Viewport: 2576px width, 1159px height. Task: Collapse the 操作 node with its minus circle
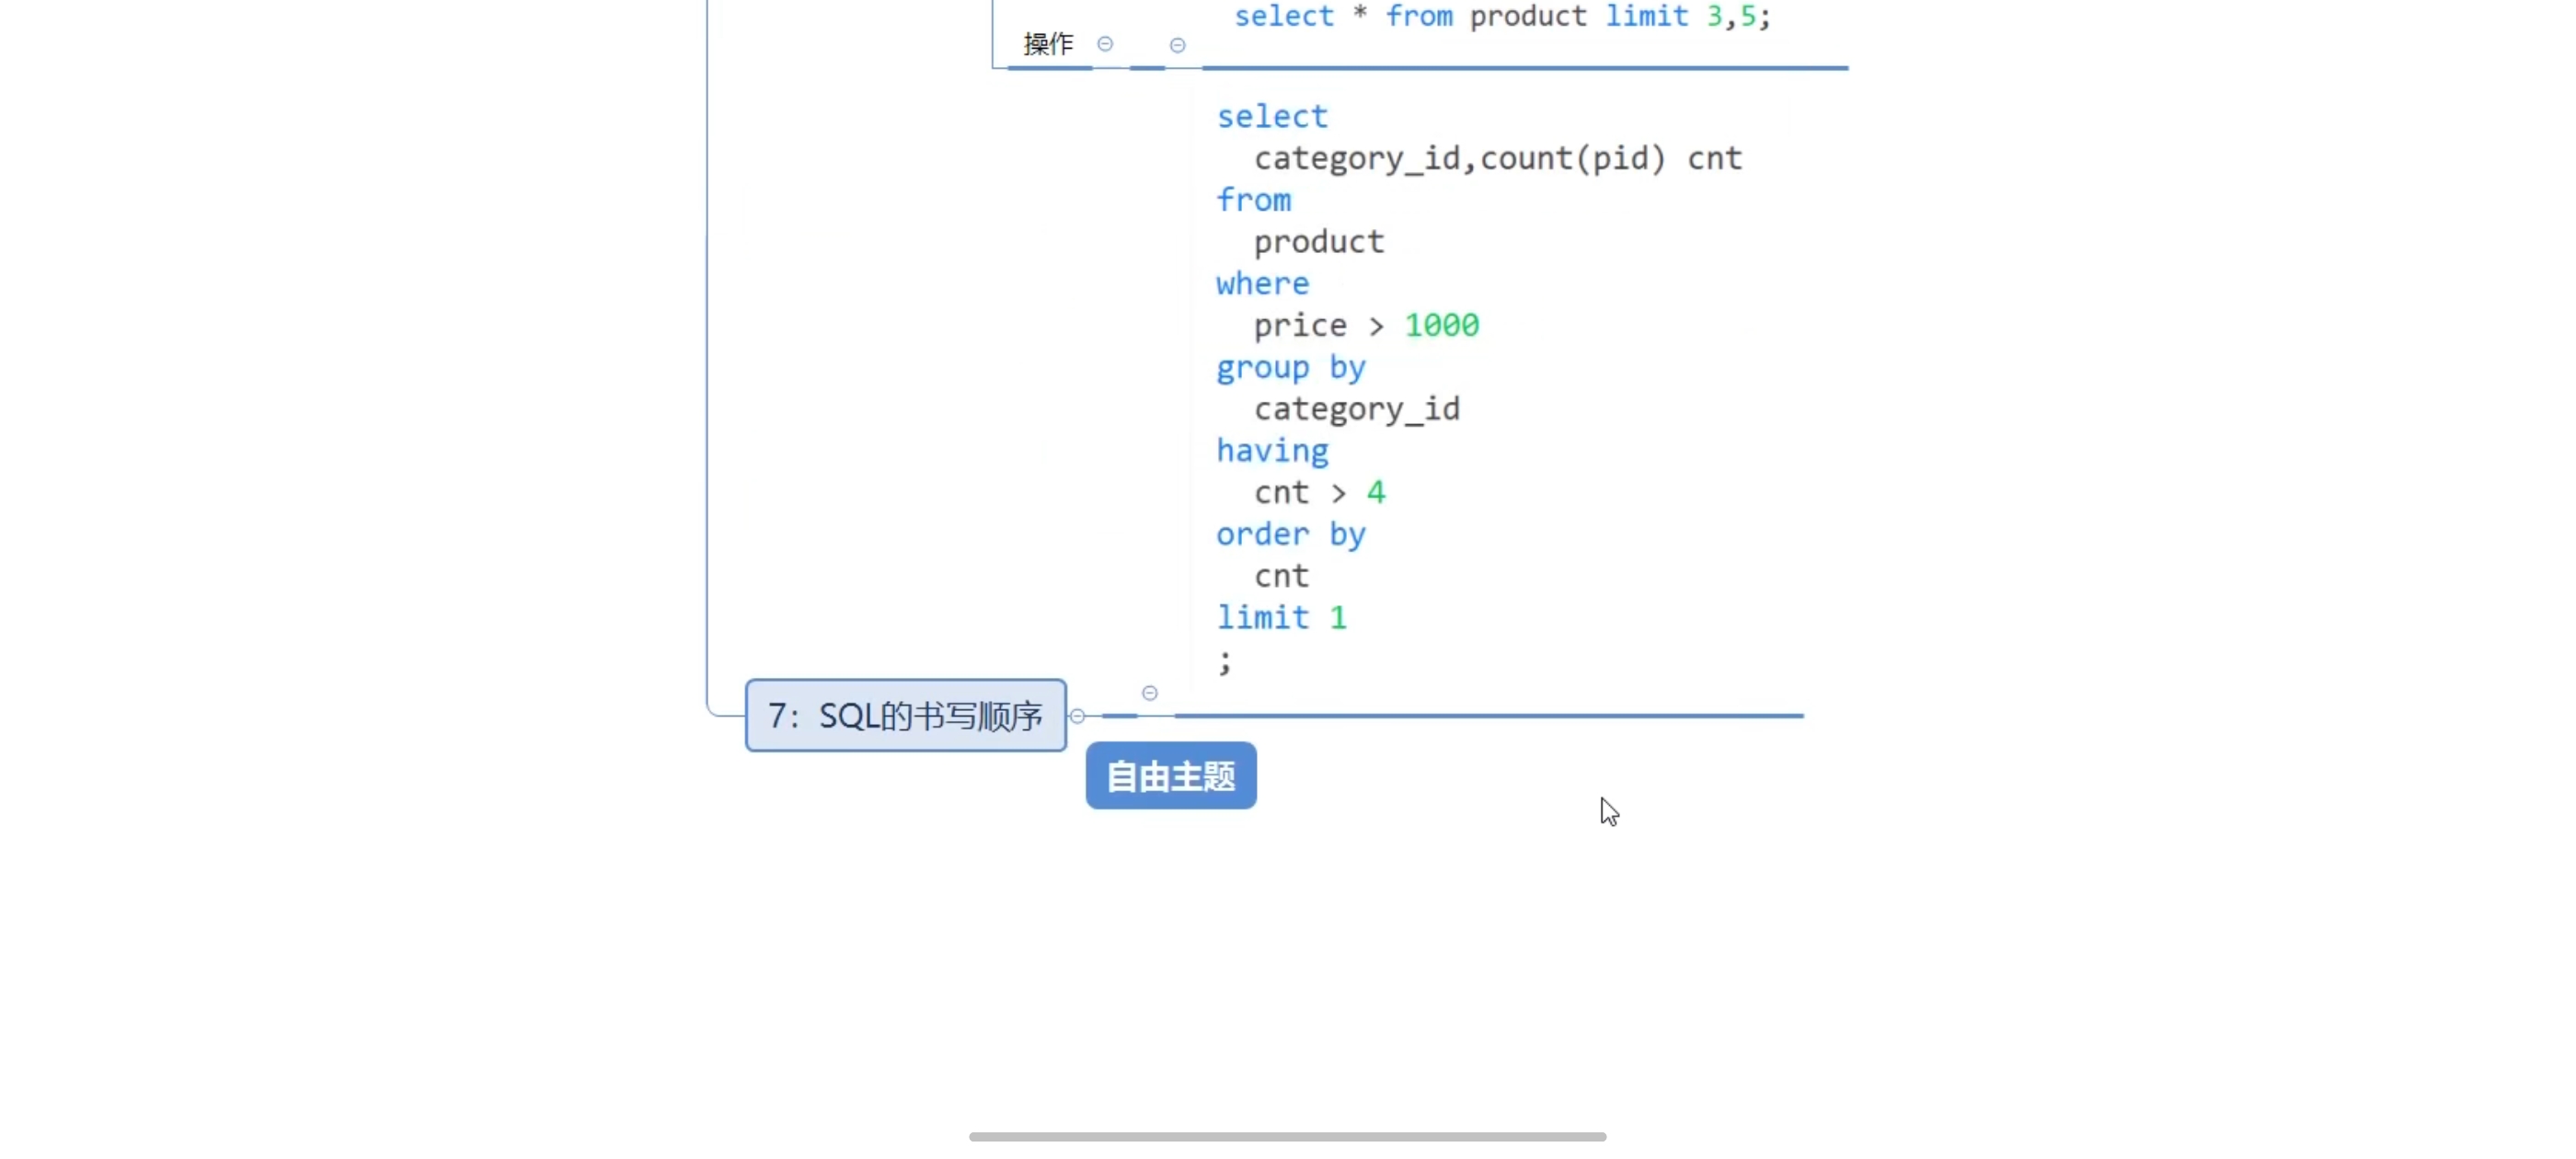pos(1105,44)
